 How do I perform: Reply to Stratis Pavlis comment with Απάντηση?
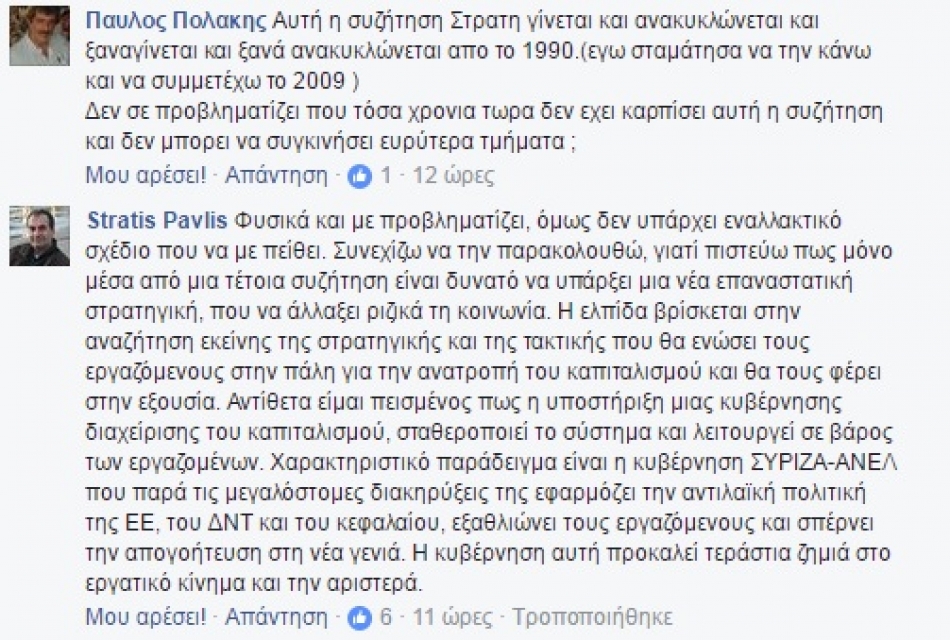pos(276,615)
